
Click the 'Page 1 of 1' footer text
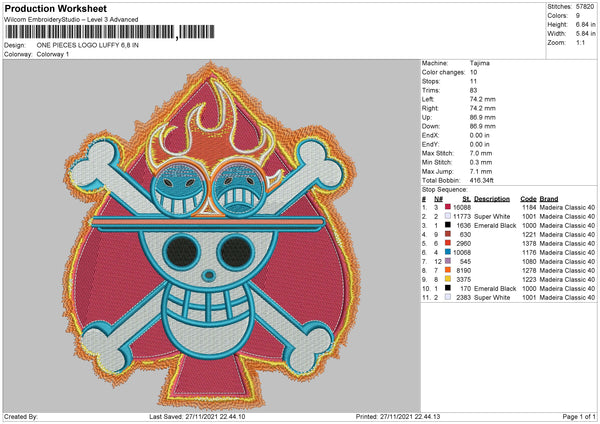[x=579, y=417]
